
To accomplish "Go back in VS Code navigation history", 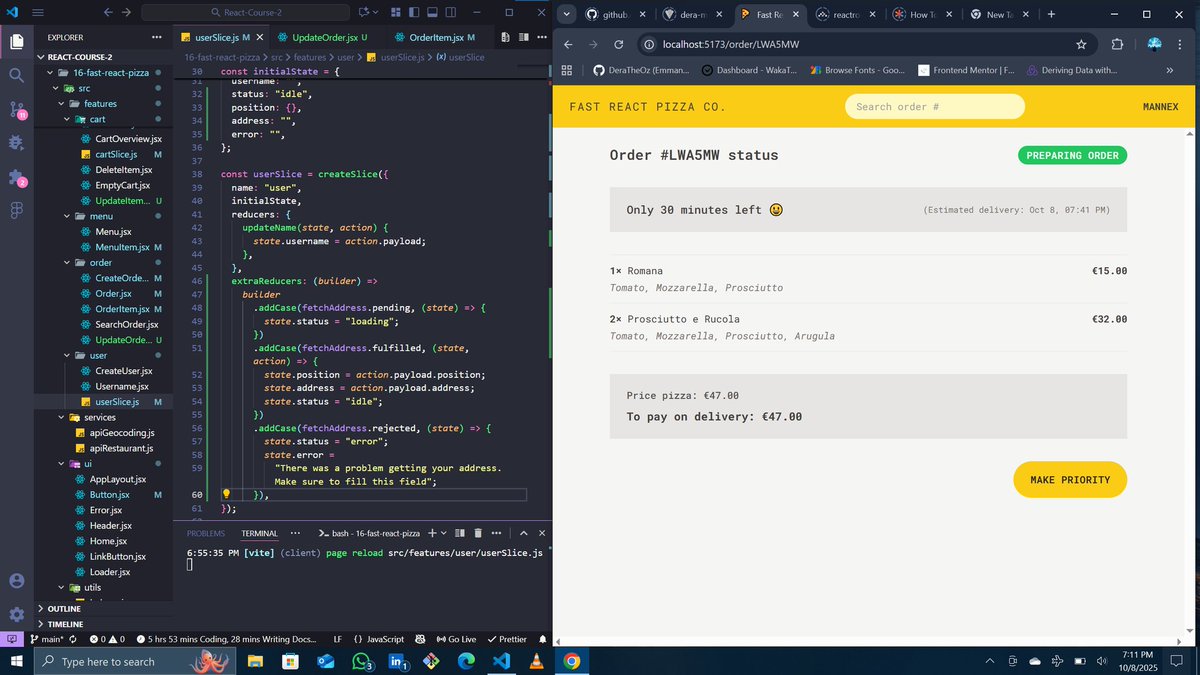I will click(x=108, y=13).
